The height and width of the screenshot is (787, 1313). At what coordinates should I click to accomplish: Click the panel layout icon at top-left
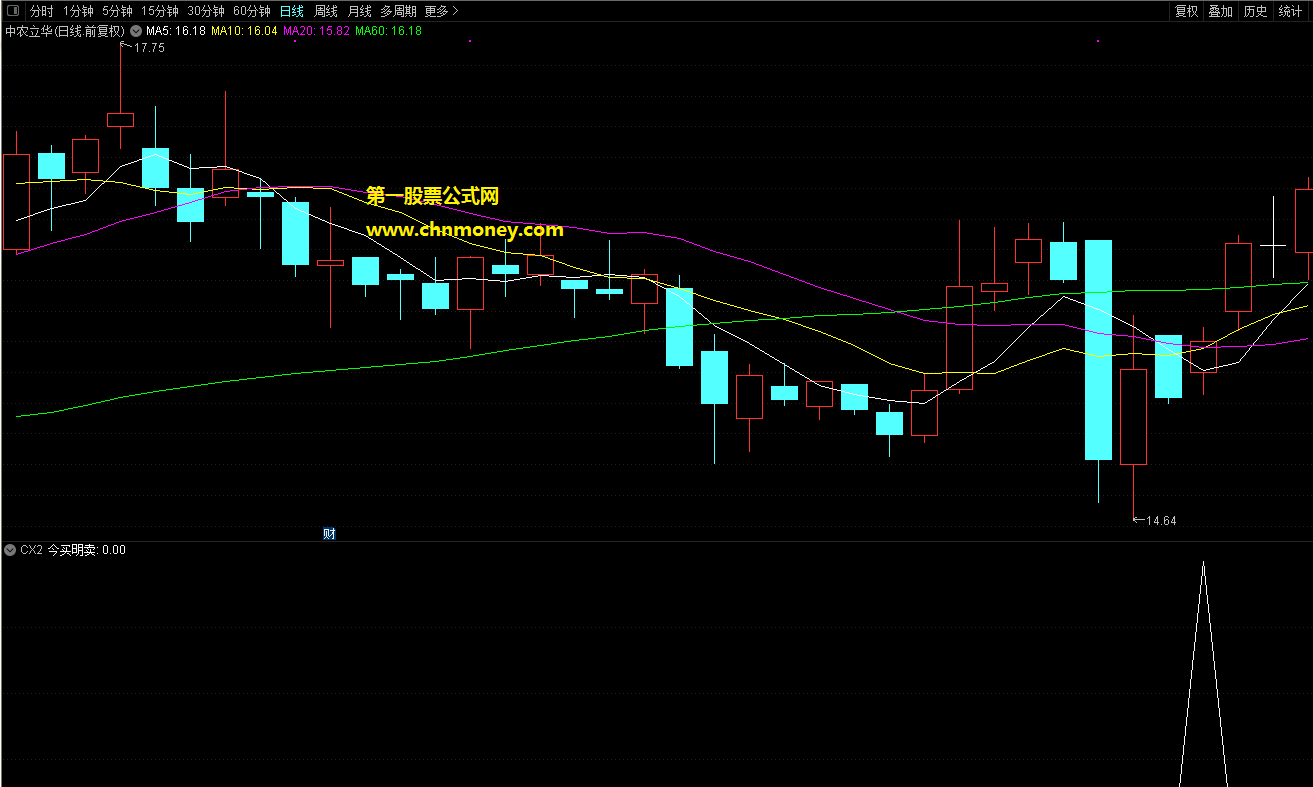click(x=13, y=11)
